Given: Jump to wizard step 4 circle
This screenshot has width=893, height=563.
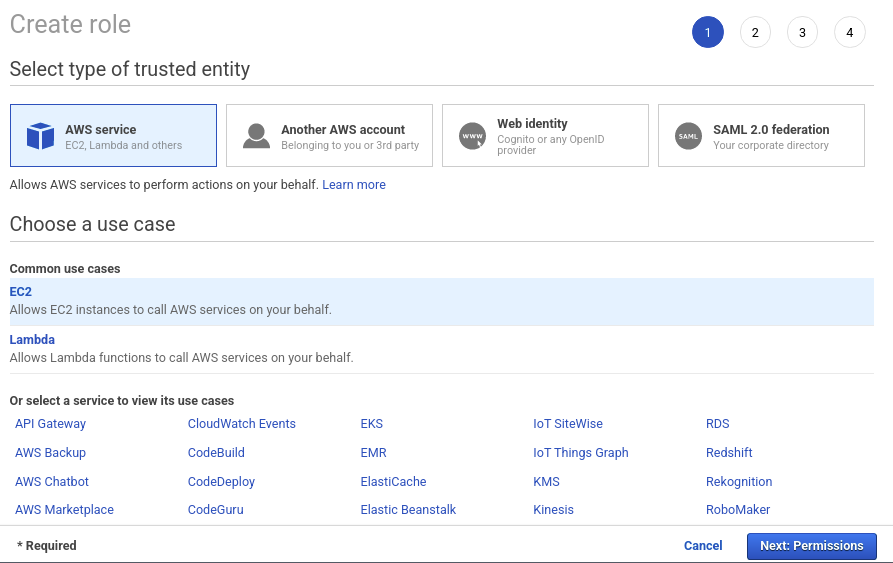Looking at the screenshot, I should (850, 32).
